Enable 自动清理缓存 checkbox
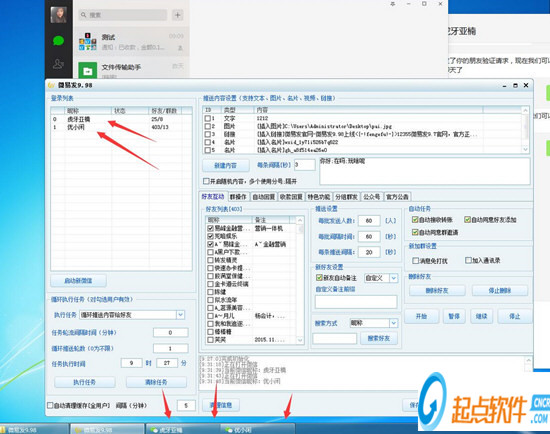The height and width of the screenshot is (434, 550). pos(50,405)
